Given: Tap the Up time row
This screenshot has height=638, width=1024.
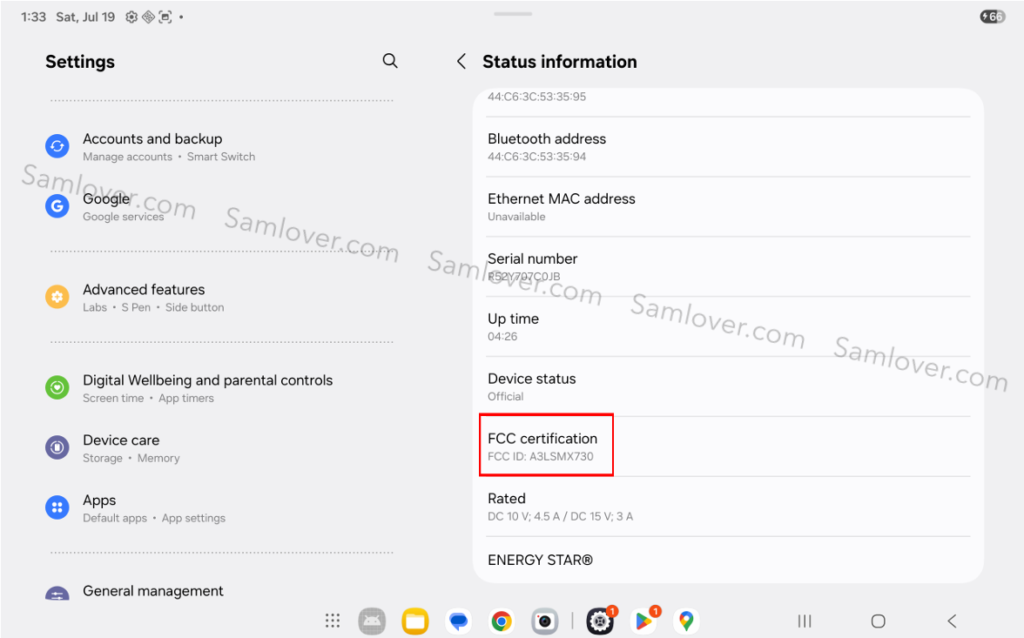Looking at the screenshot, I should [728, 327].
